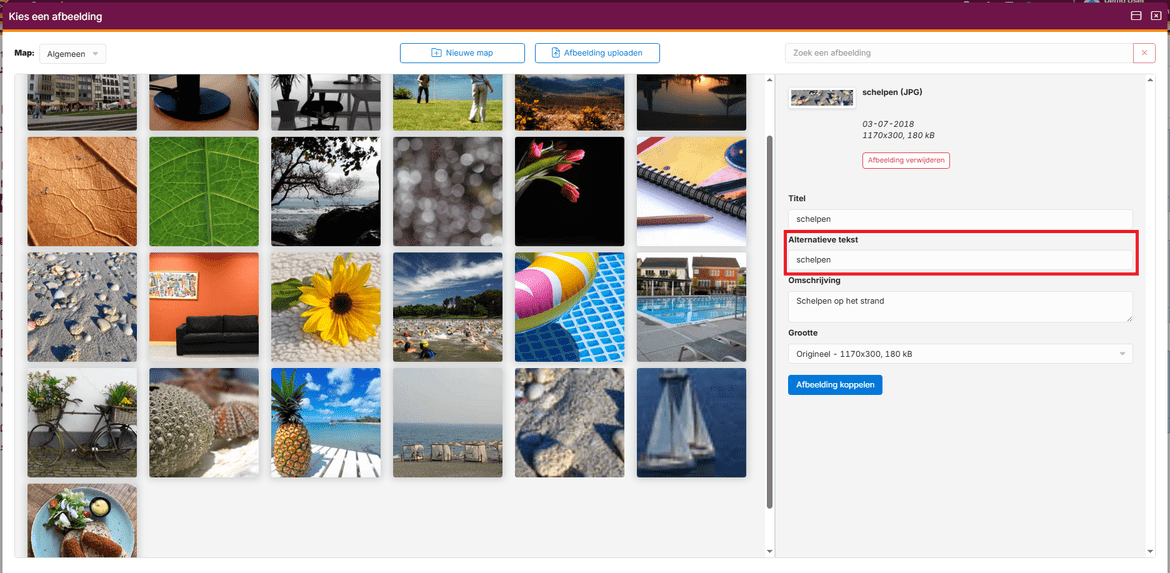
Task: Open the Map Algemeen dropdown
Action: 73,54
